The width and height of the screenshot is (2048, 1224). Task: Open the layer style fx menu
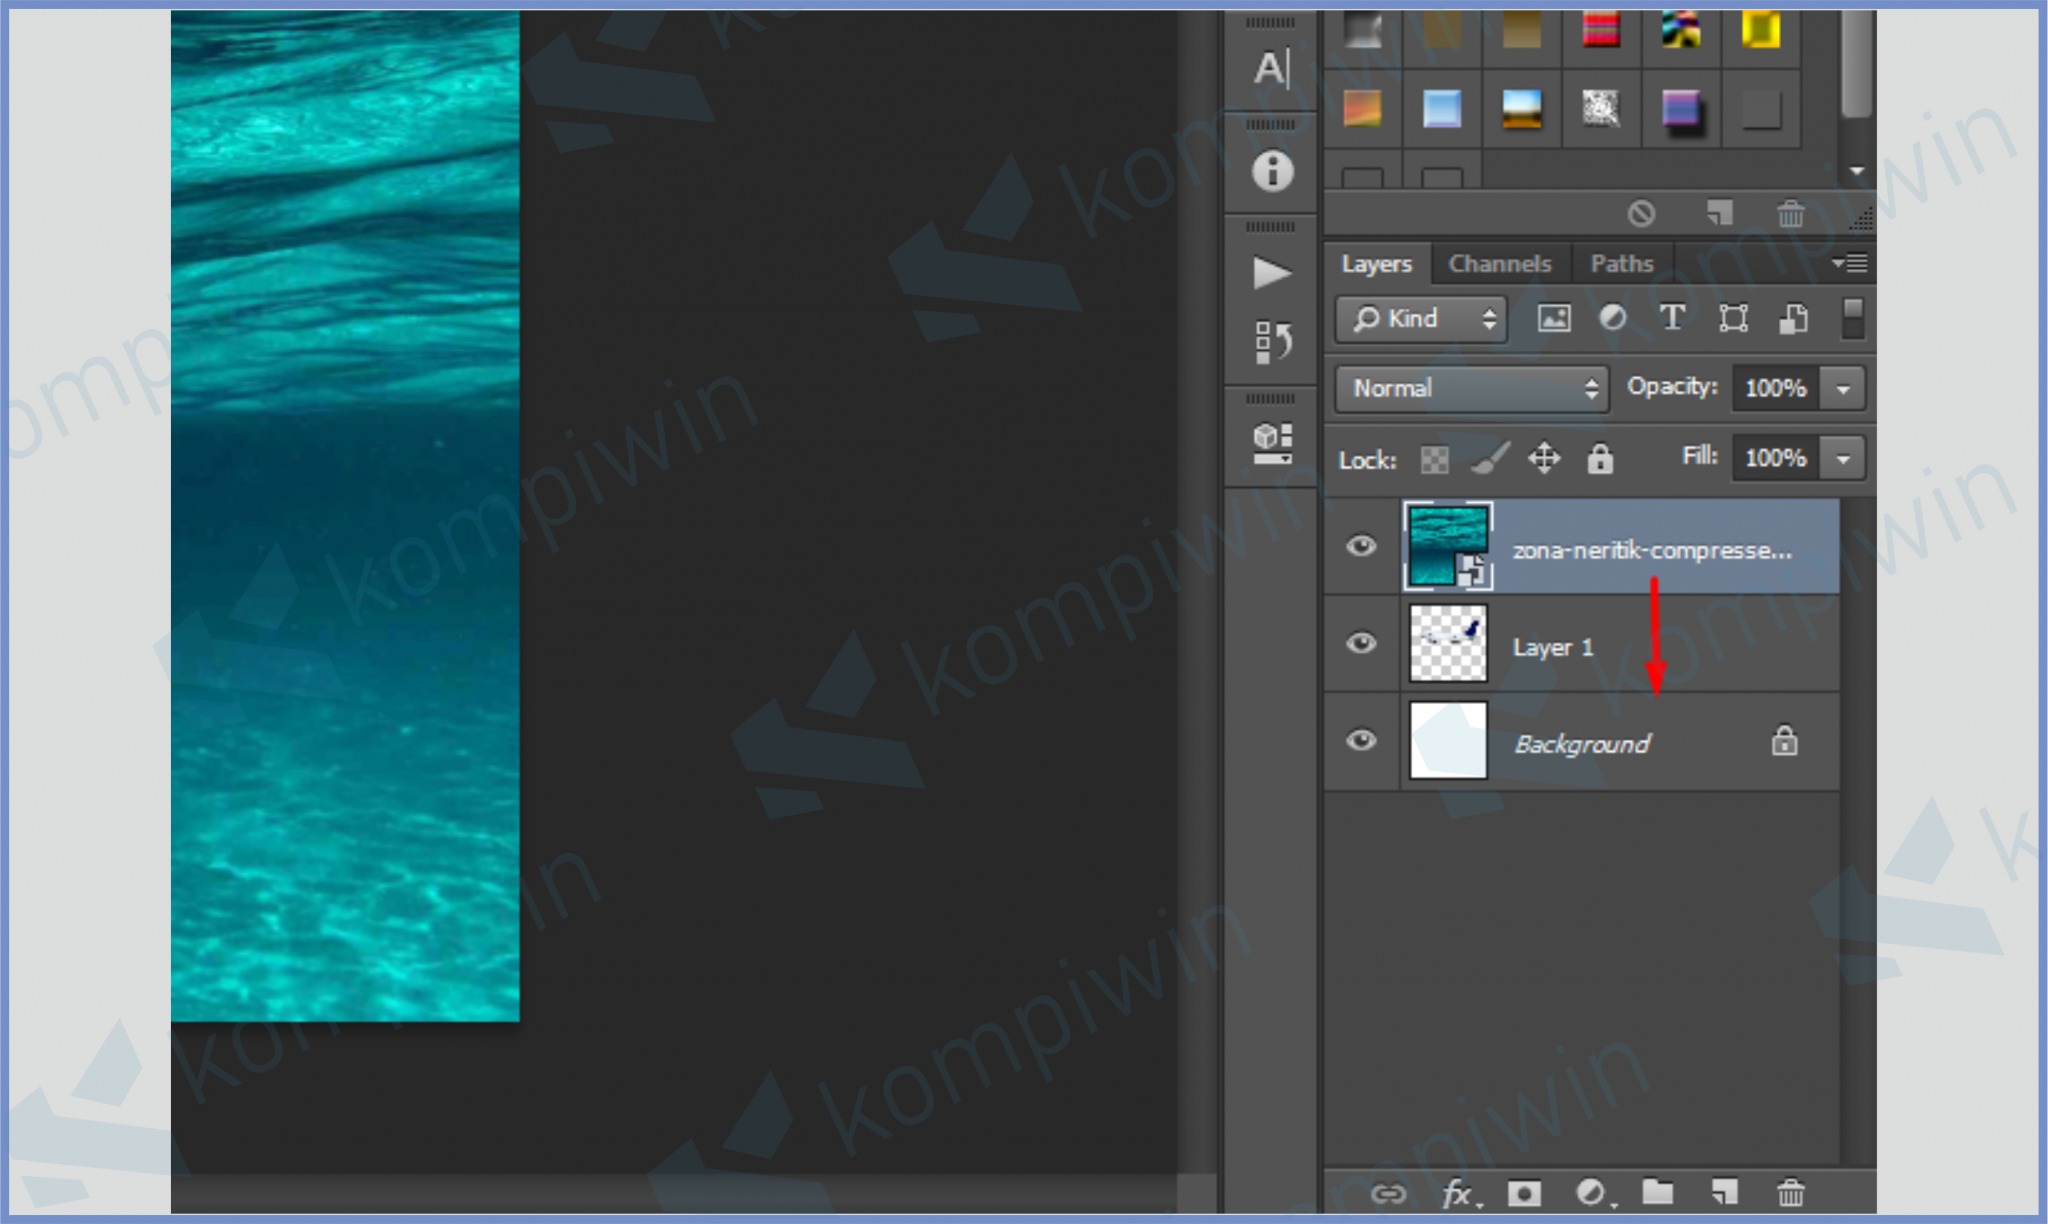(x=1458, y=1193)
